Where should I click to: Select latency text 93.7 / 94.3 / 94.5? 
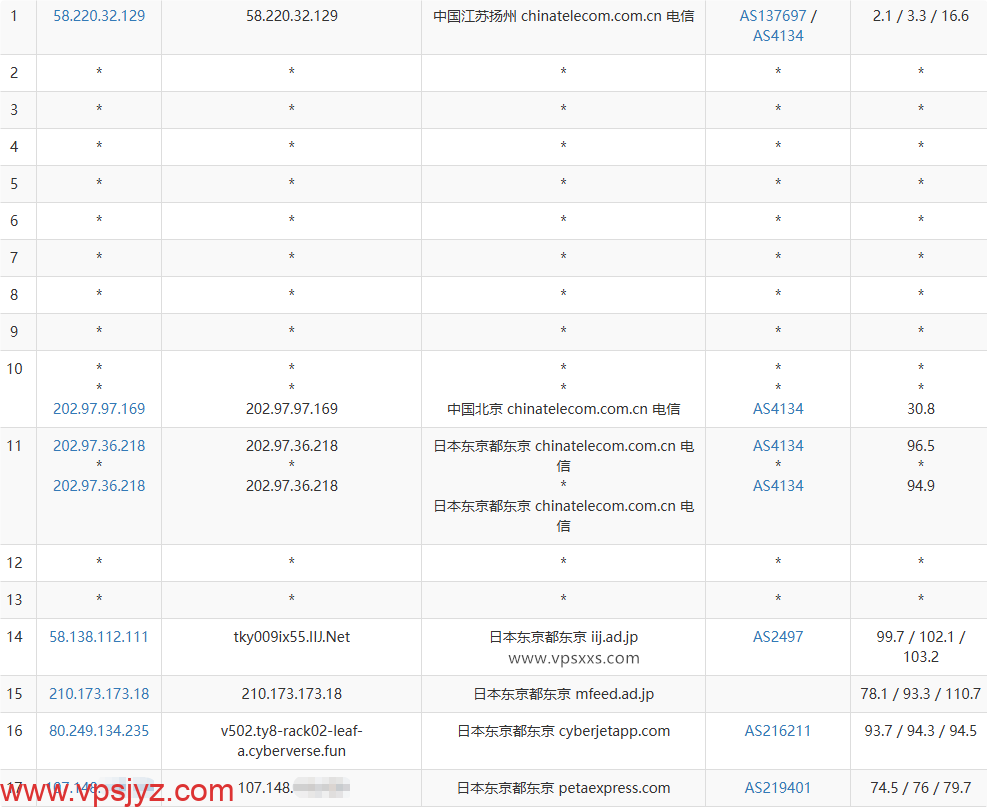point(920,731)
